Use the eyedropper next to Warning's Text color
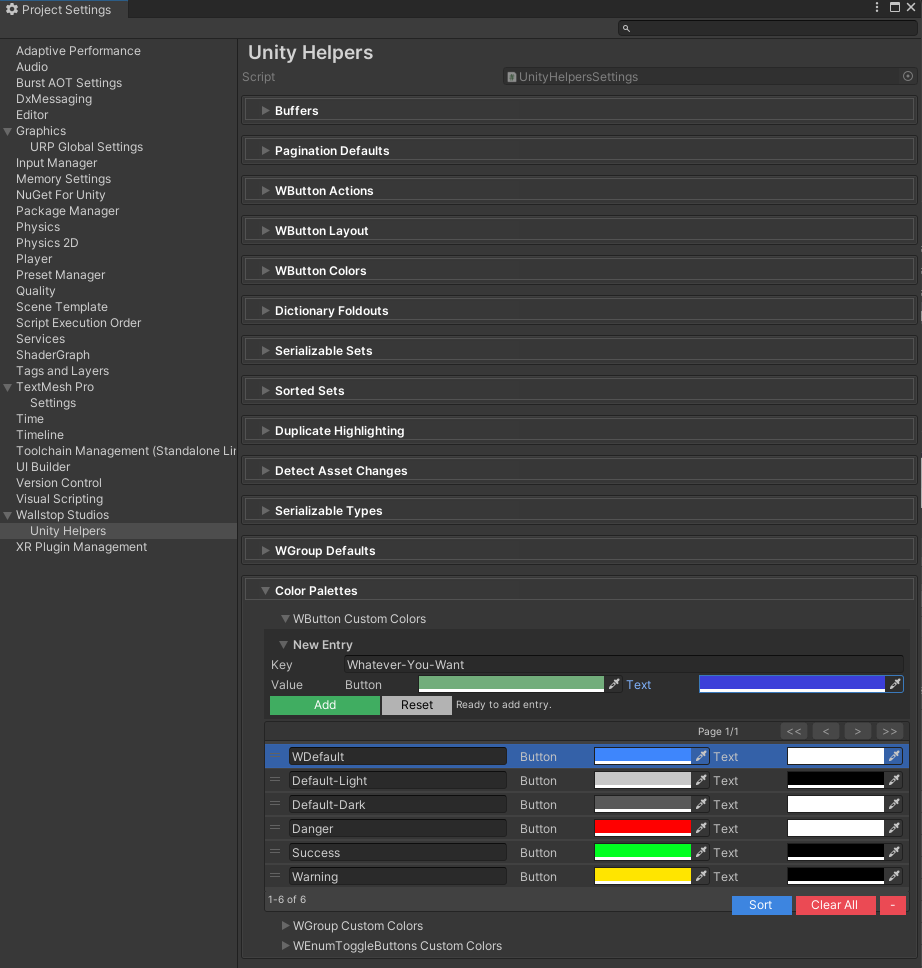 pyautogui.click(x=893, y=876)
